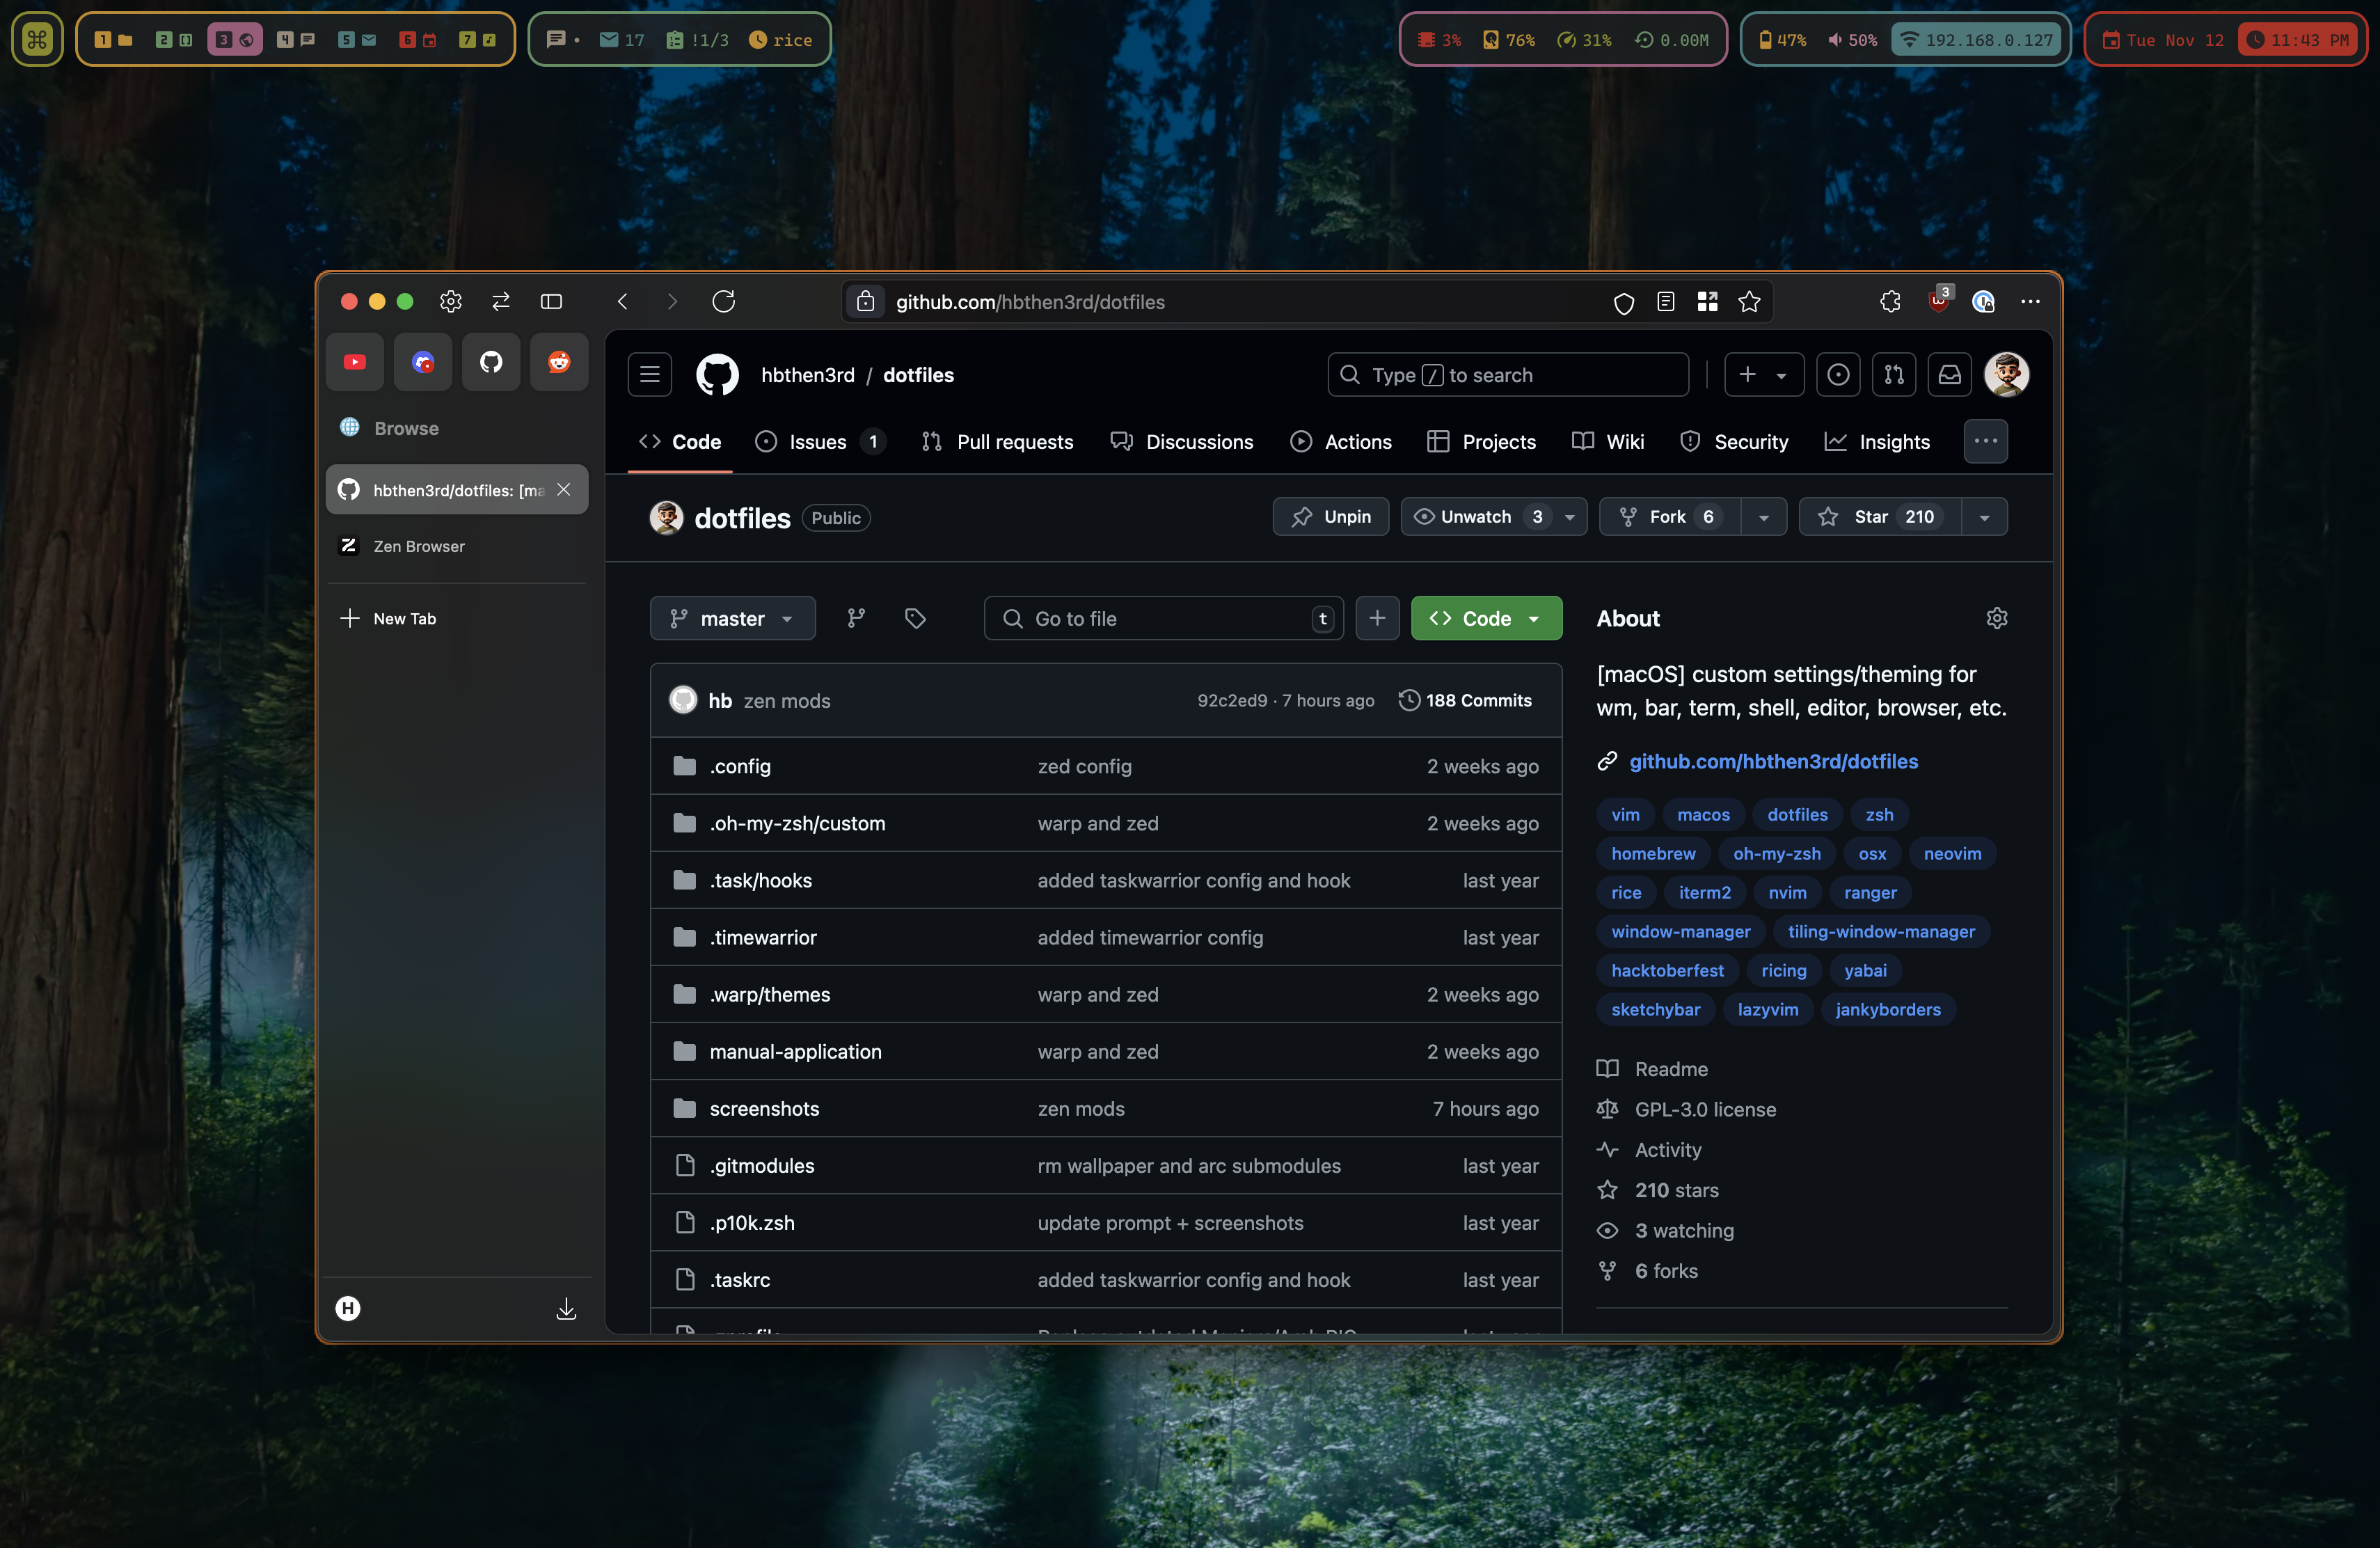
Task: Click the shield tracking protection icon
Action: coord(1624,303)
